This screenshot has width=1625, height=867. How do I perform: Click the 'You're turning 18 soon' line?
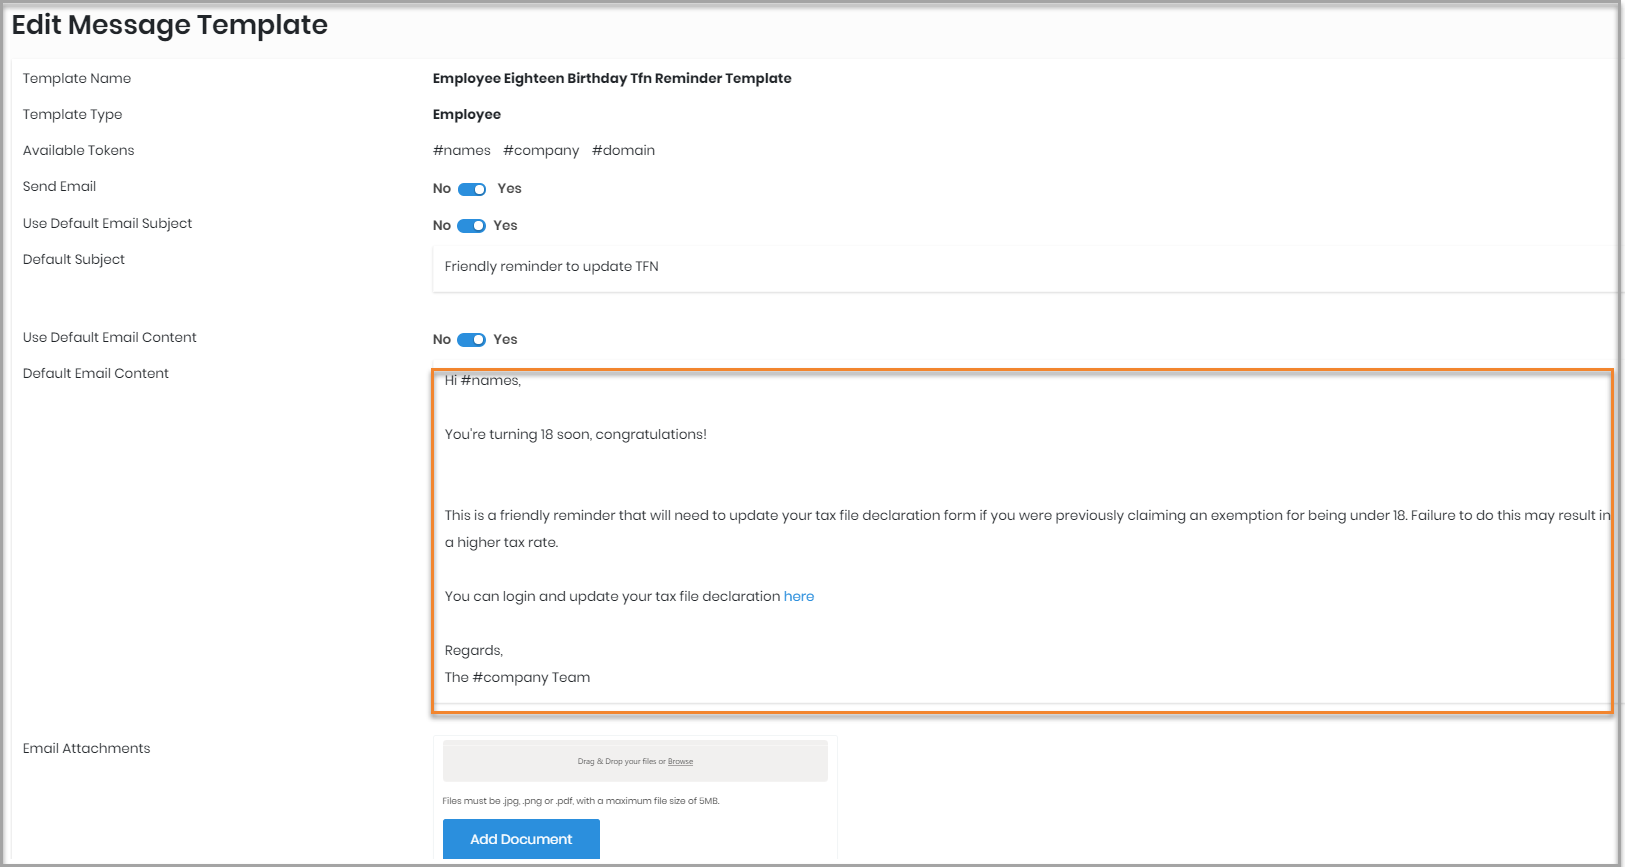click(x=575, y=435)
